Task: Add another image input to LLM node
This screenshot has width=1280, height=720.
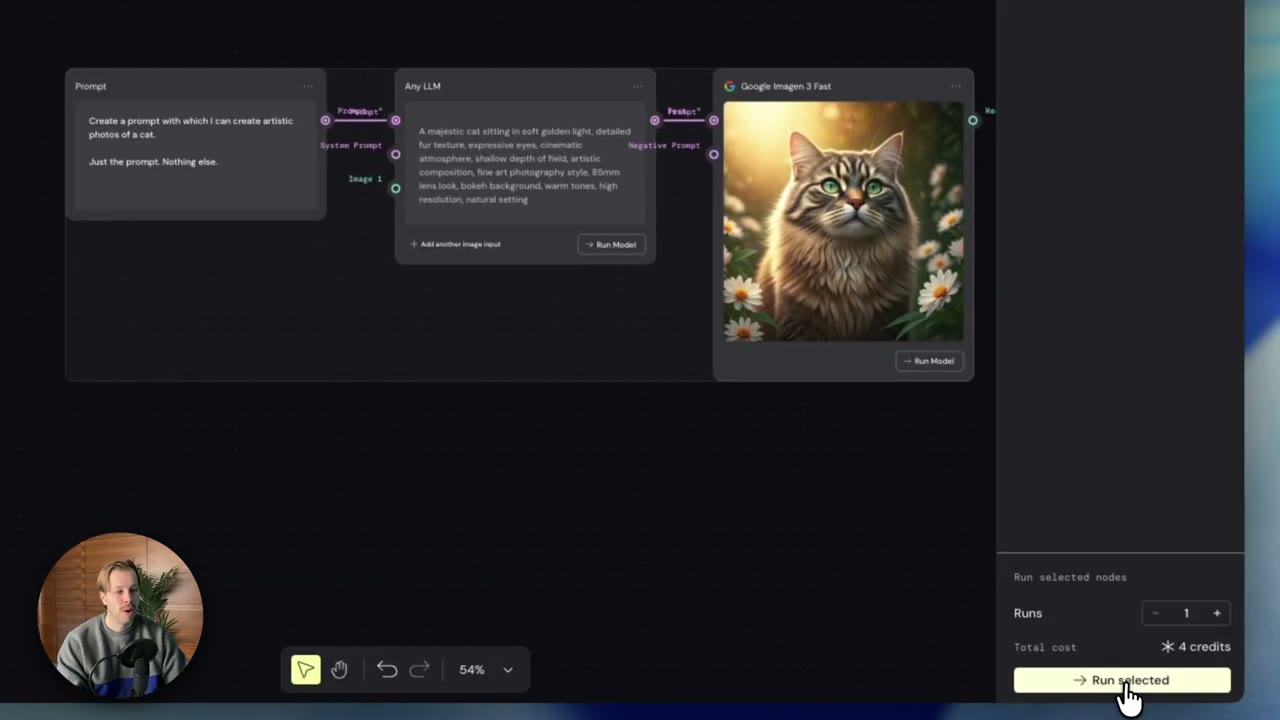Action: (x=455, y=244)
